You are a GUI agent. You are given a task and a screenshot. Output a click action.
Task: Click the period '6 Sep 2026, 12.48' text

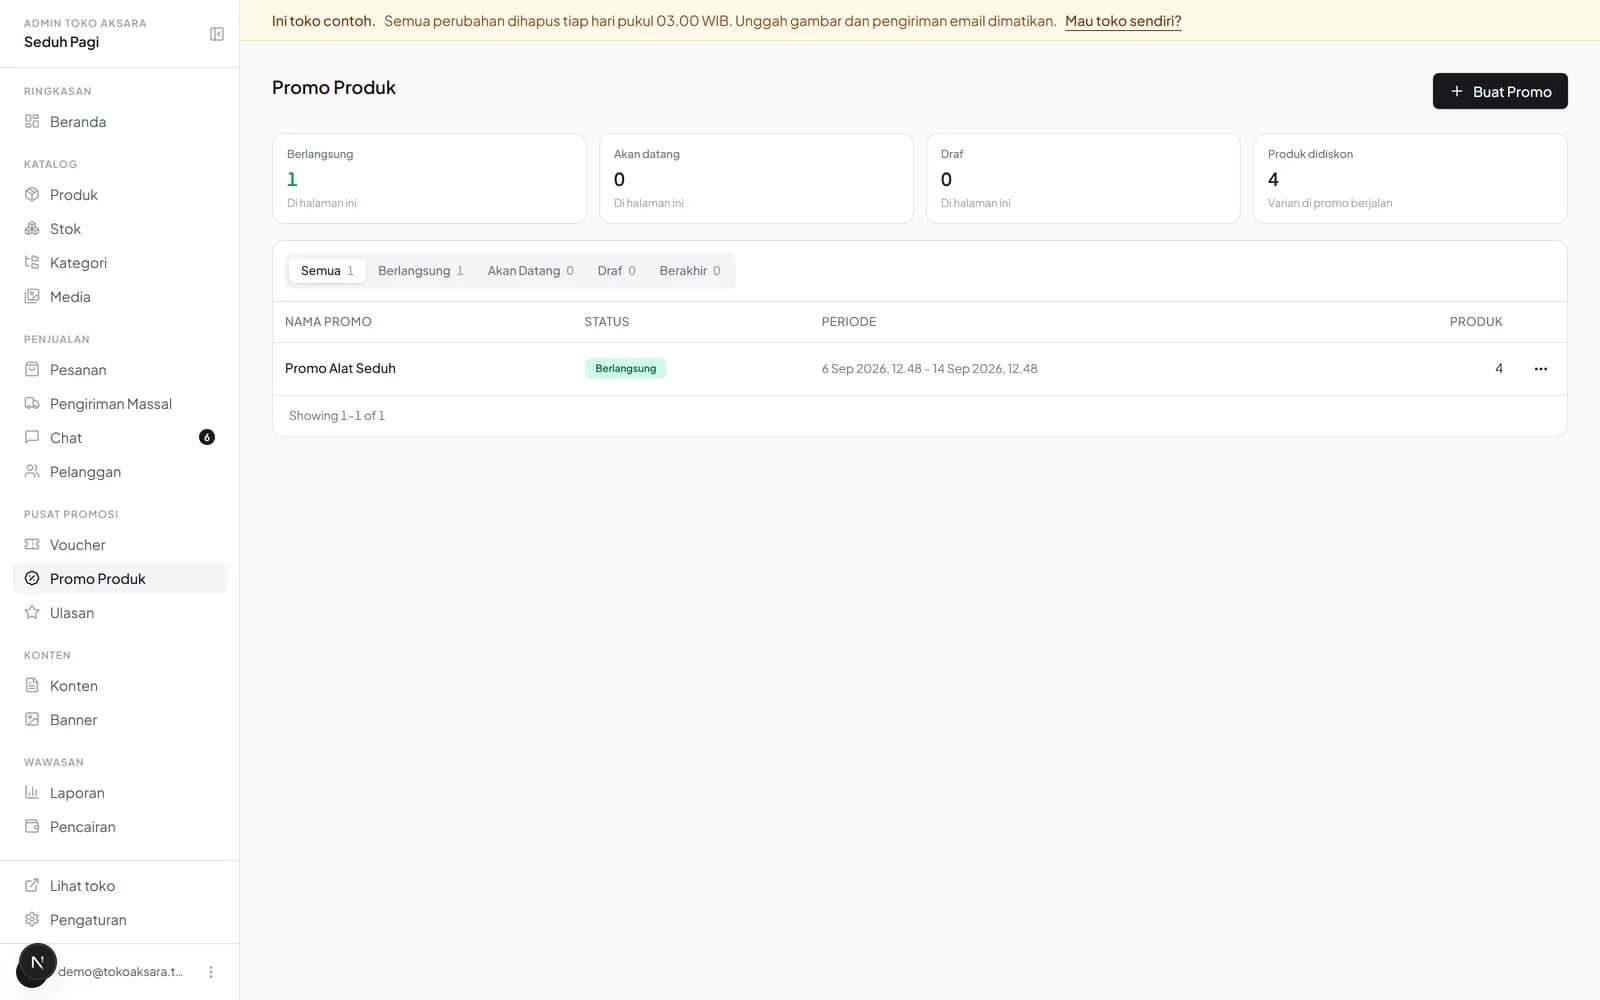871,369
